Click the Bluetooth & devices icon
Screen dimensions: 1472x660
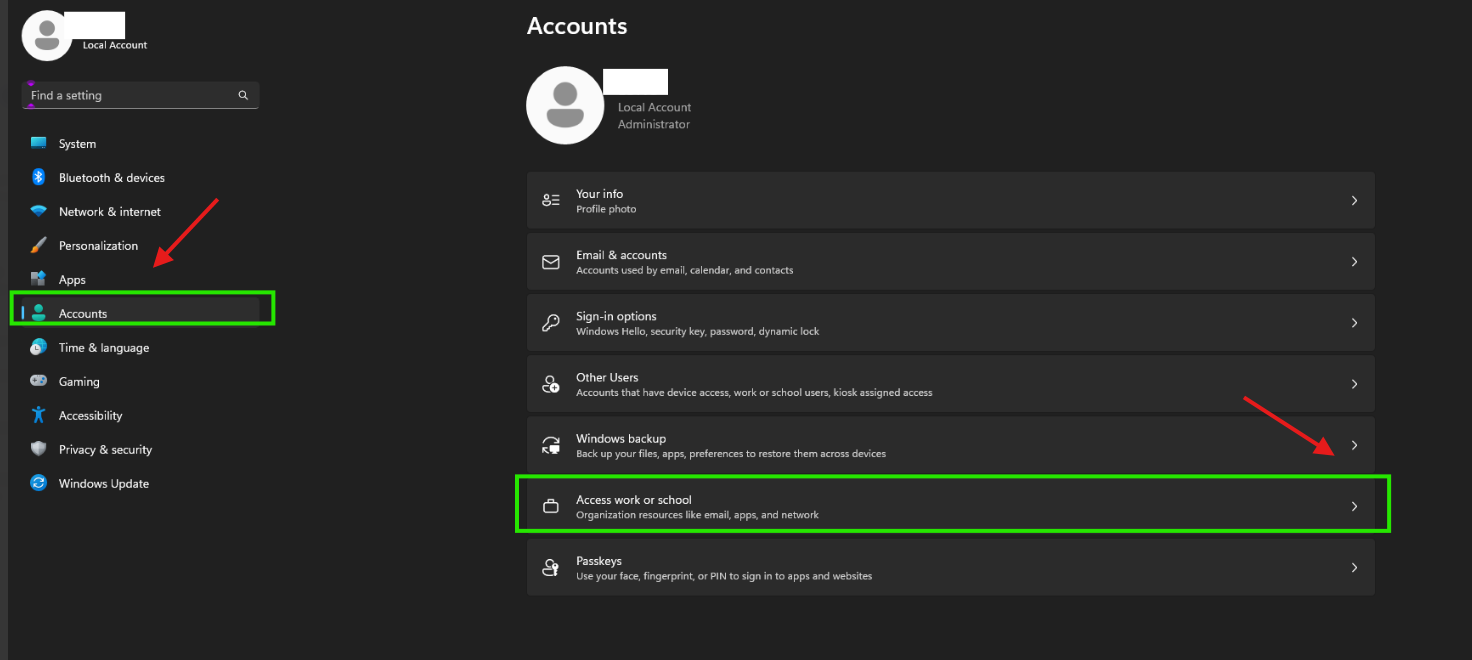click(39, 177)
